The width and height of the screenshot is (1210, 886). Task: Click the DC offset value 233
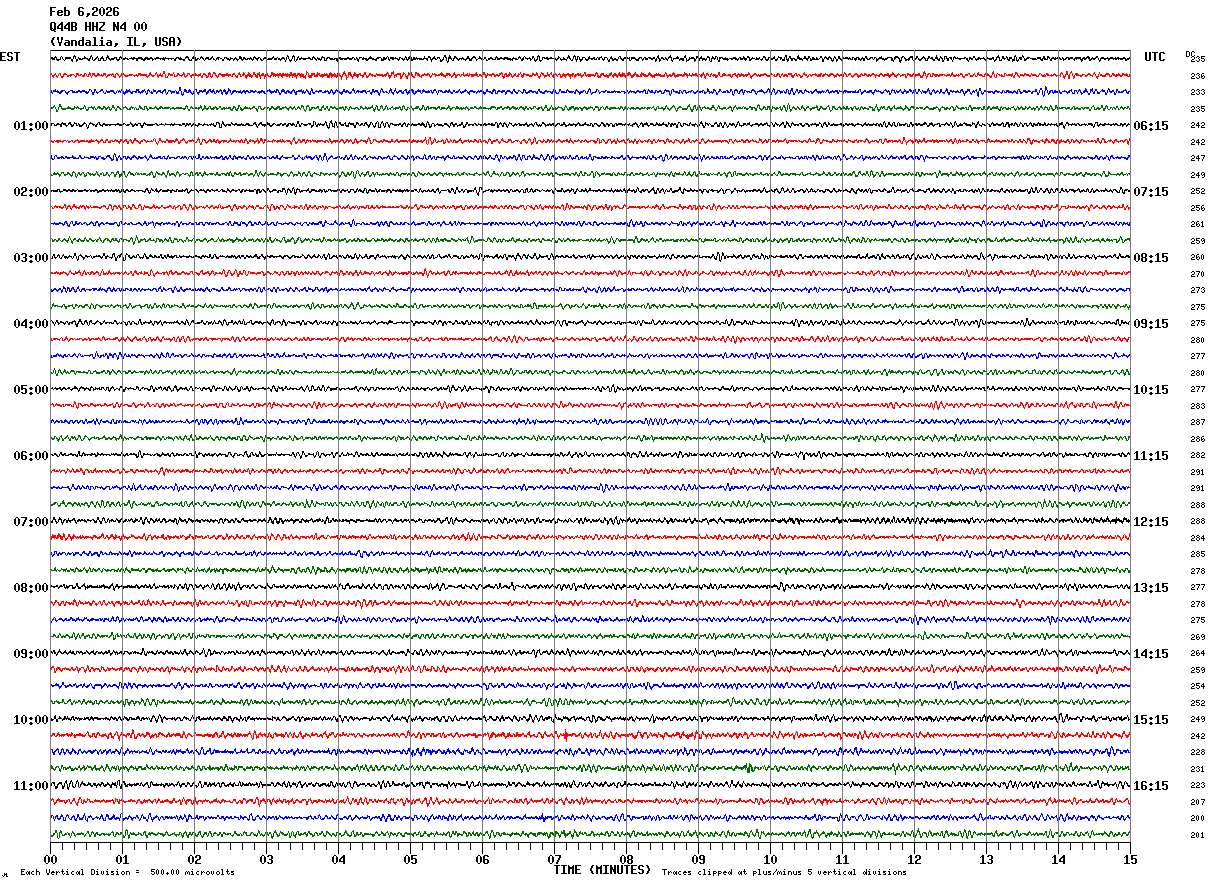pyautogui.click(x=1197, y=92)
